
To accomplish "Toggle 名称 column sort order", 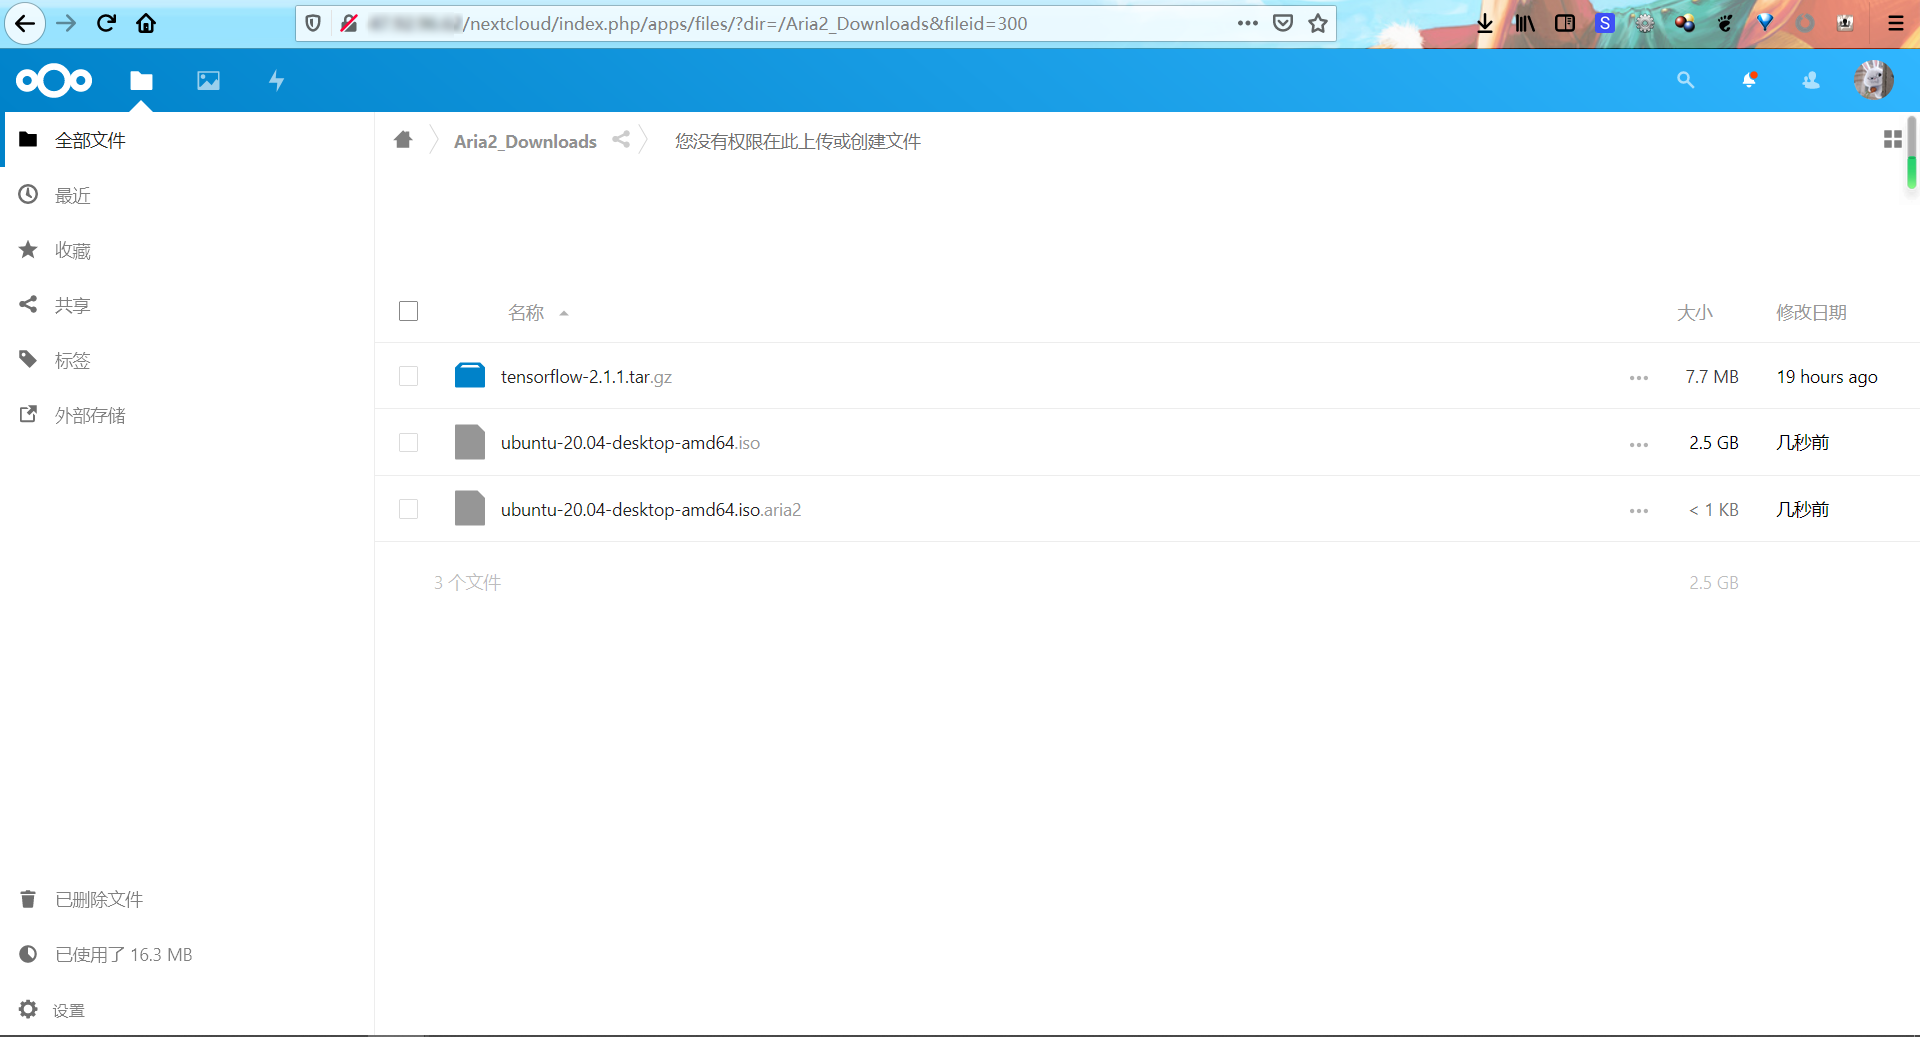I will [x=527, y=312].
